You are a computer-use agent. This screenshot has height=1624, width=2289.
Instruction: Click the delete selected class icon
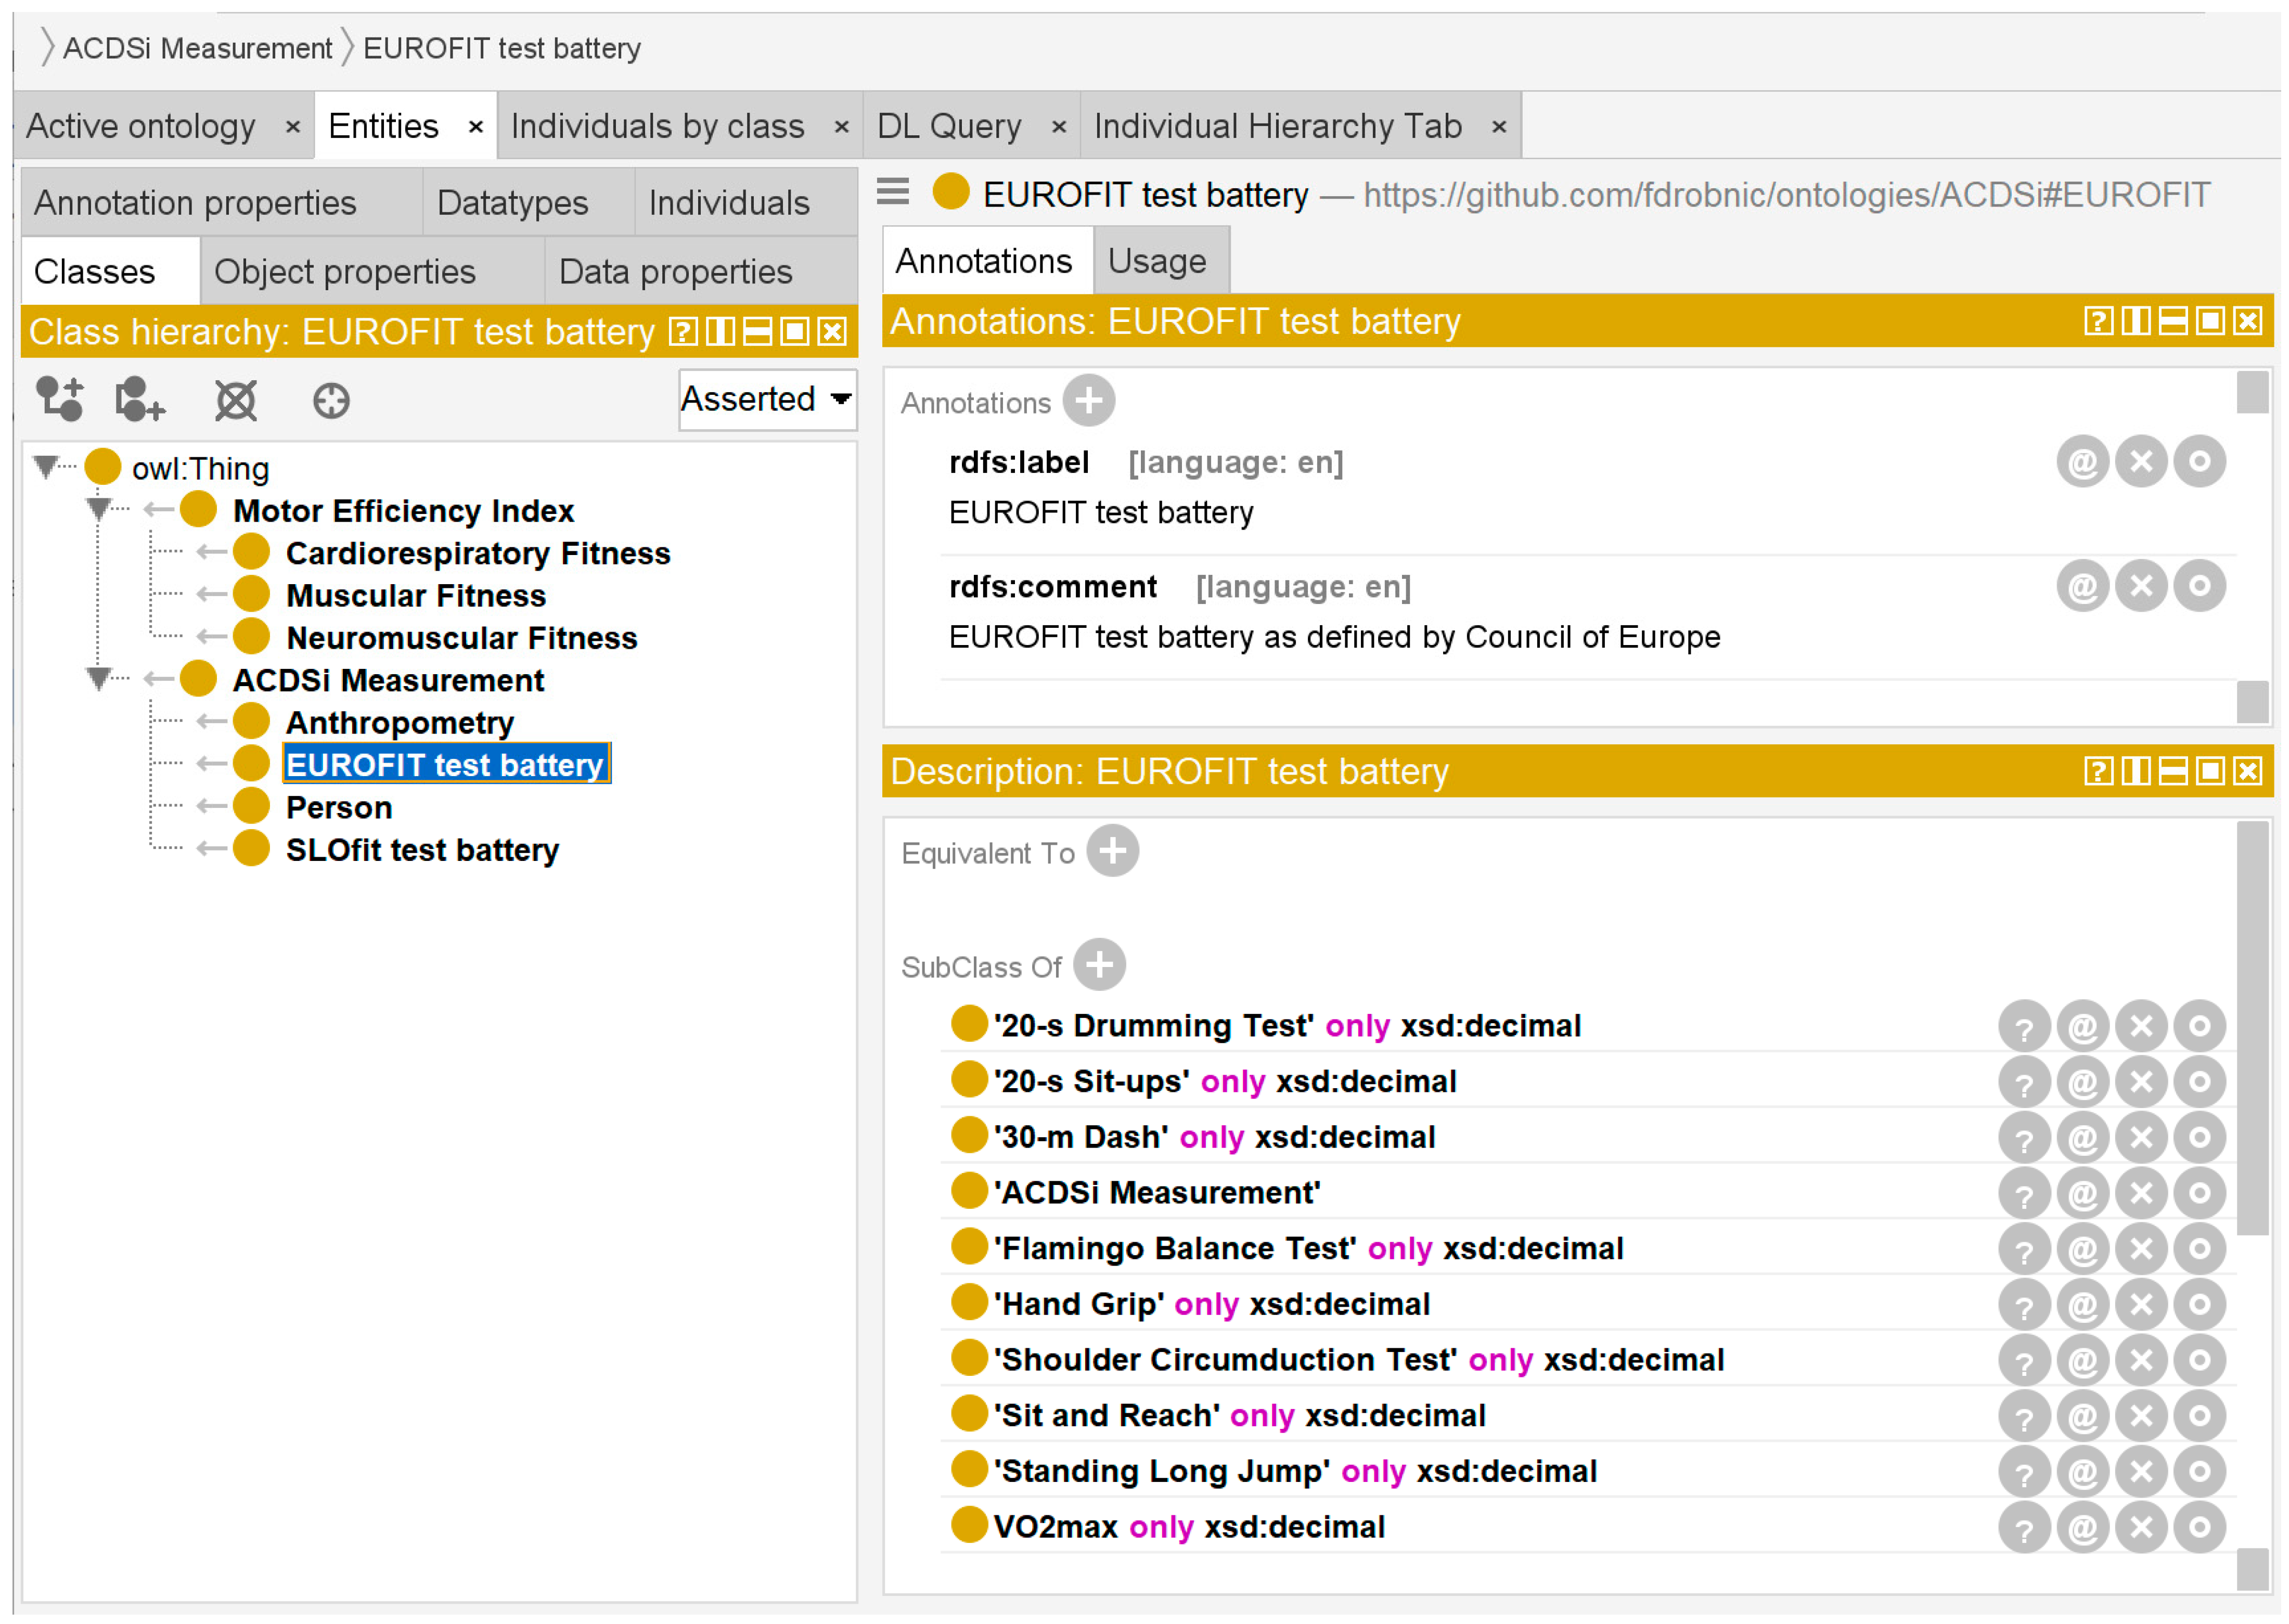point(236,400)
